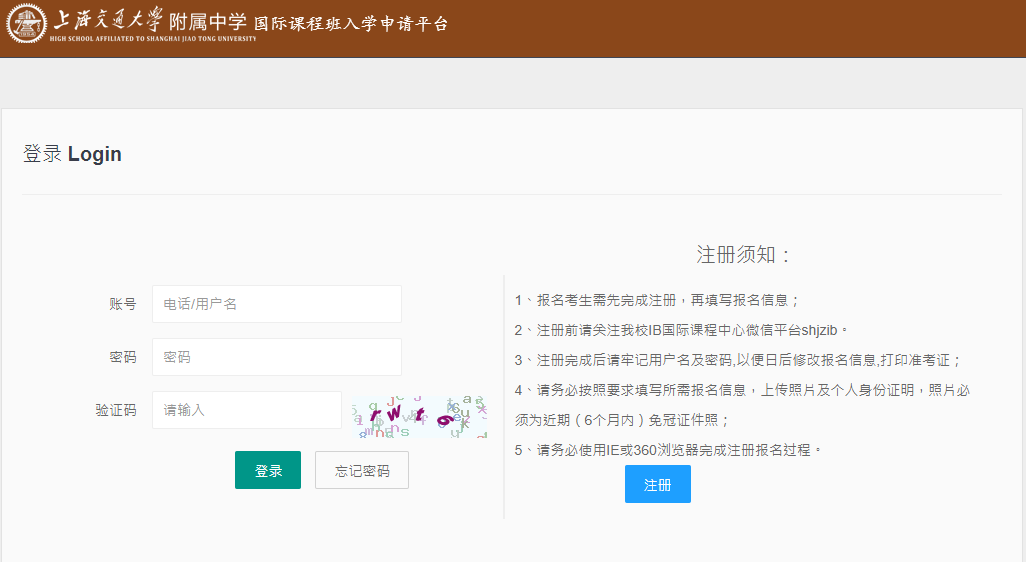Viewport: 1026px width, 562px height.
Task: Click the 上海交通大学 calligraphy title in header
Action: point(108,20)
